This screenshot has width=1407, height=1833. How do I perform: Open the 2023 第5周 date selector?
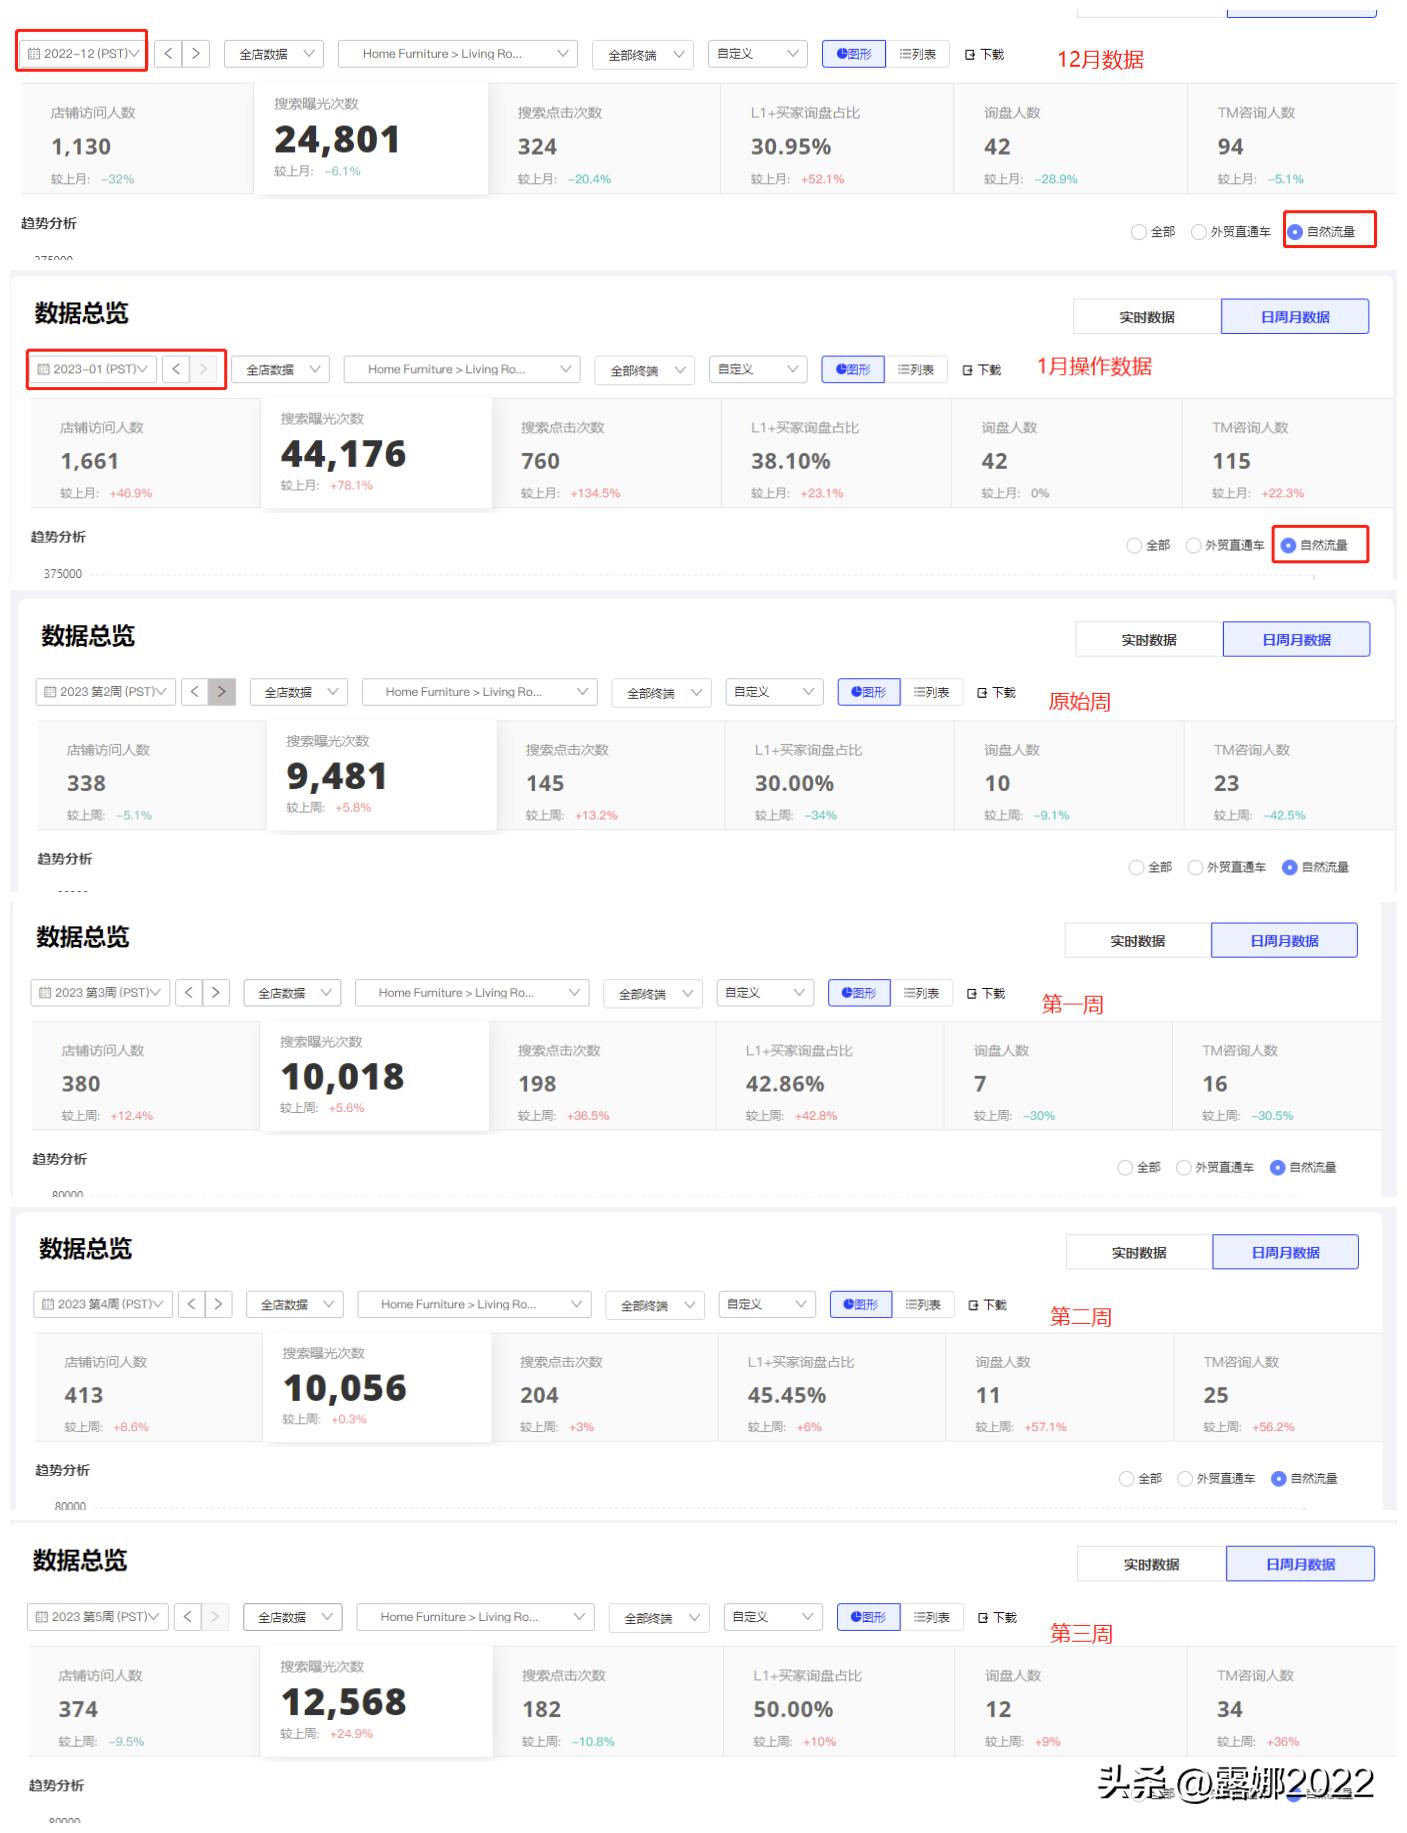97,1616
